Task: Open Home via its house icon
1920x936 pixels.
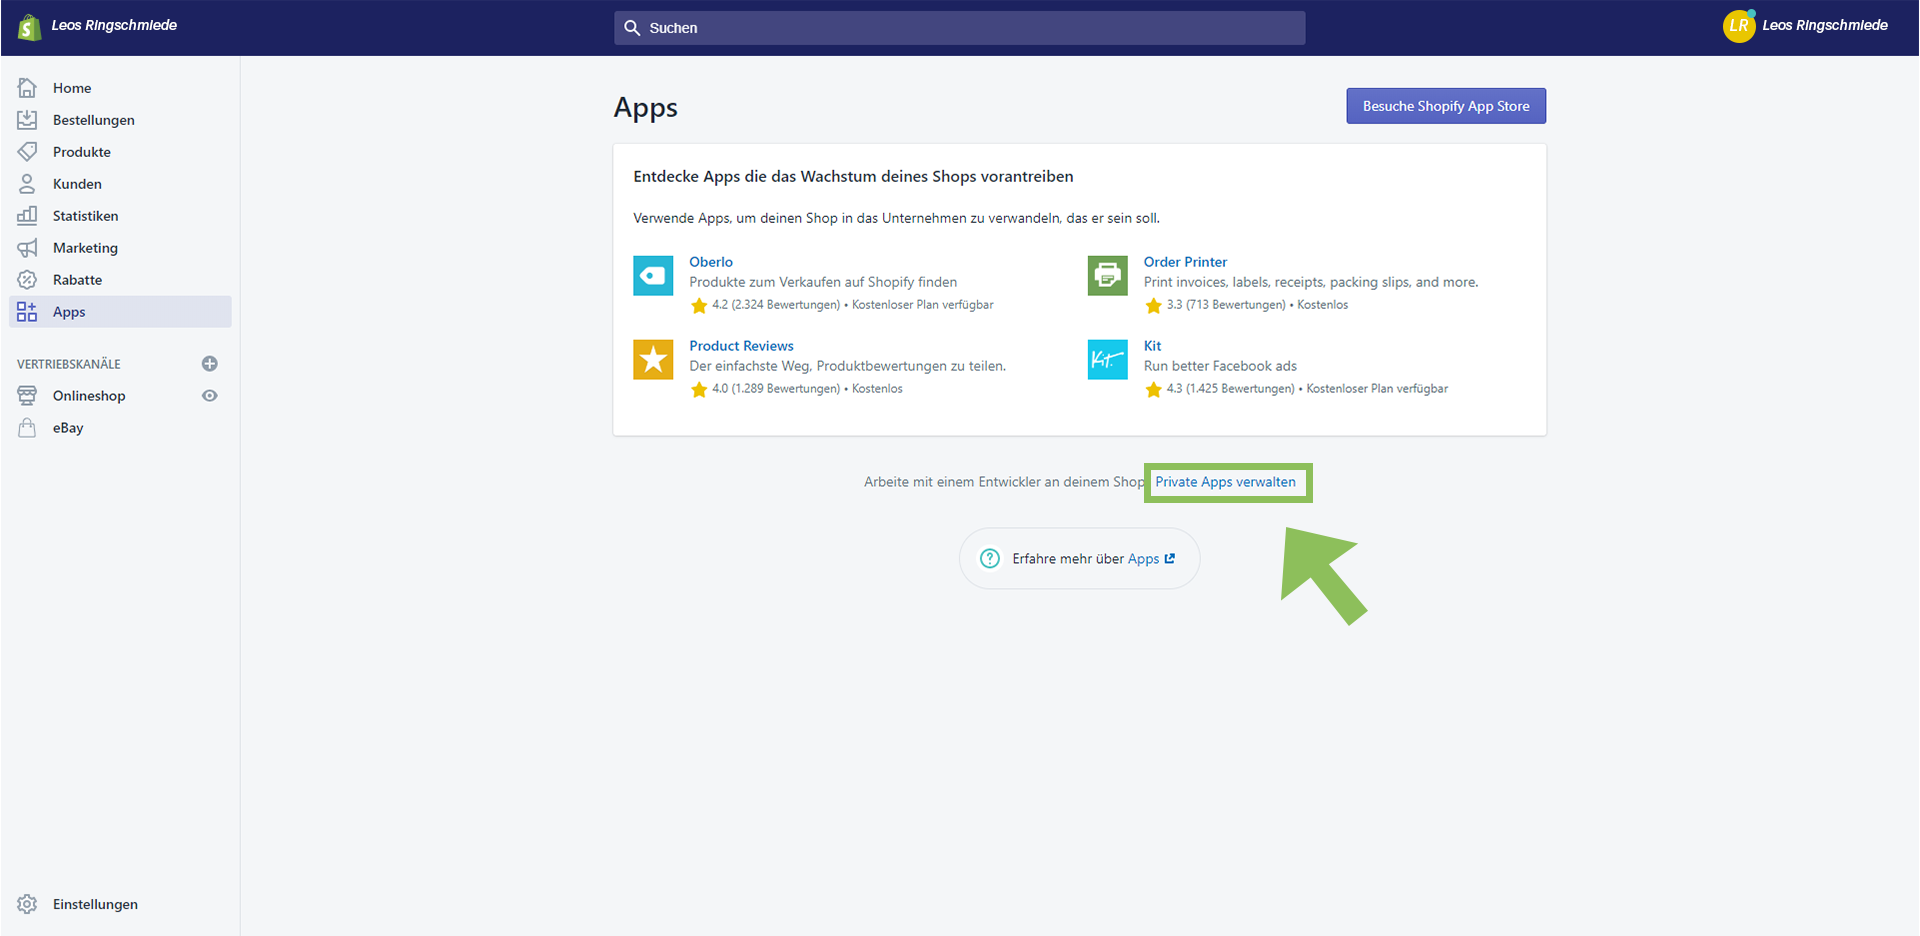Action: coord(27,88)
